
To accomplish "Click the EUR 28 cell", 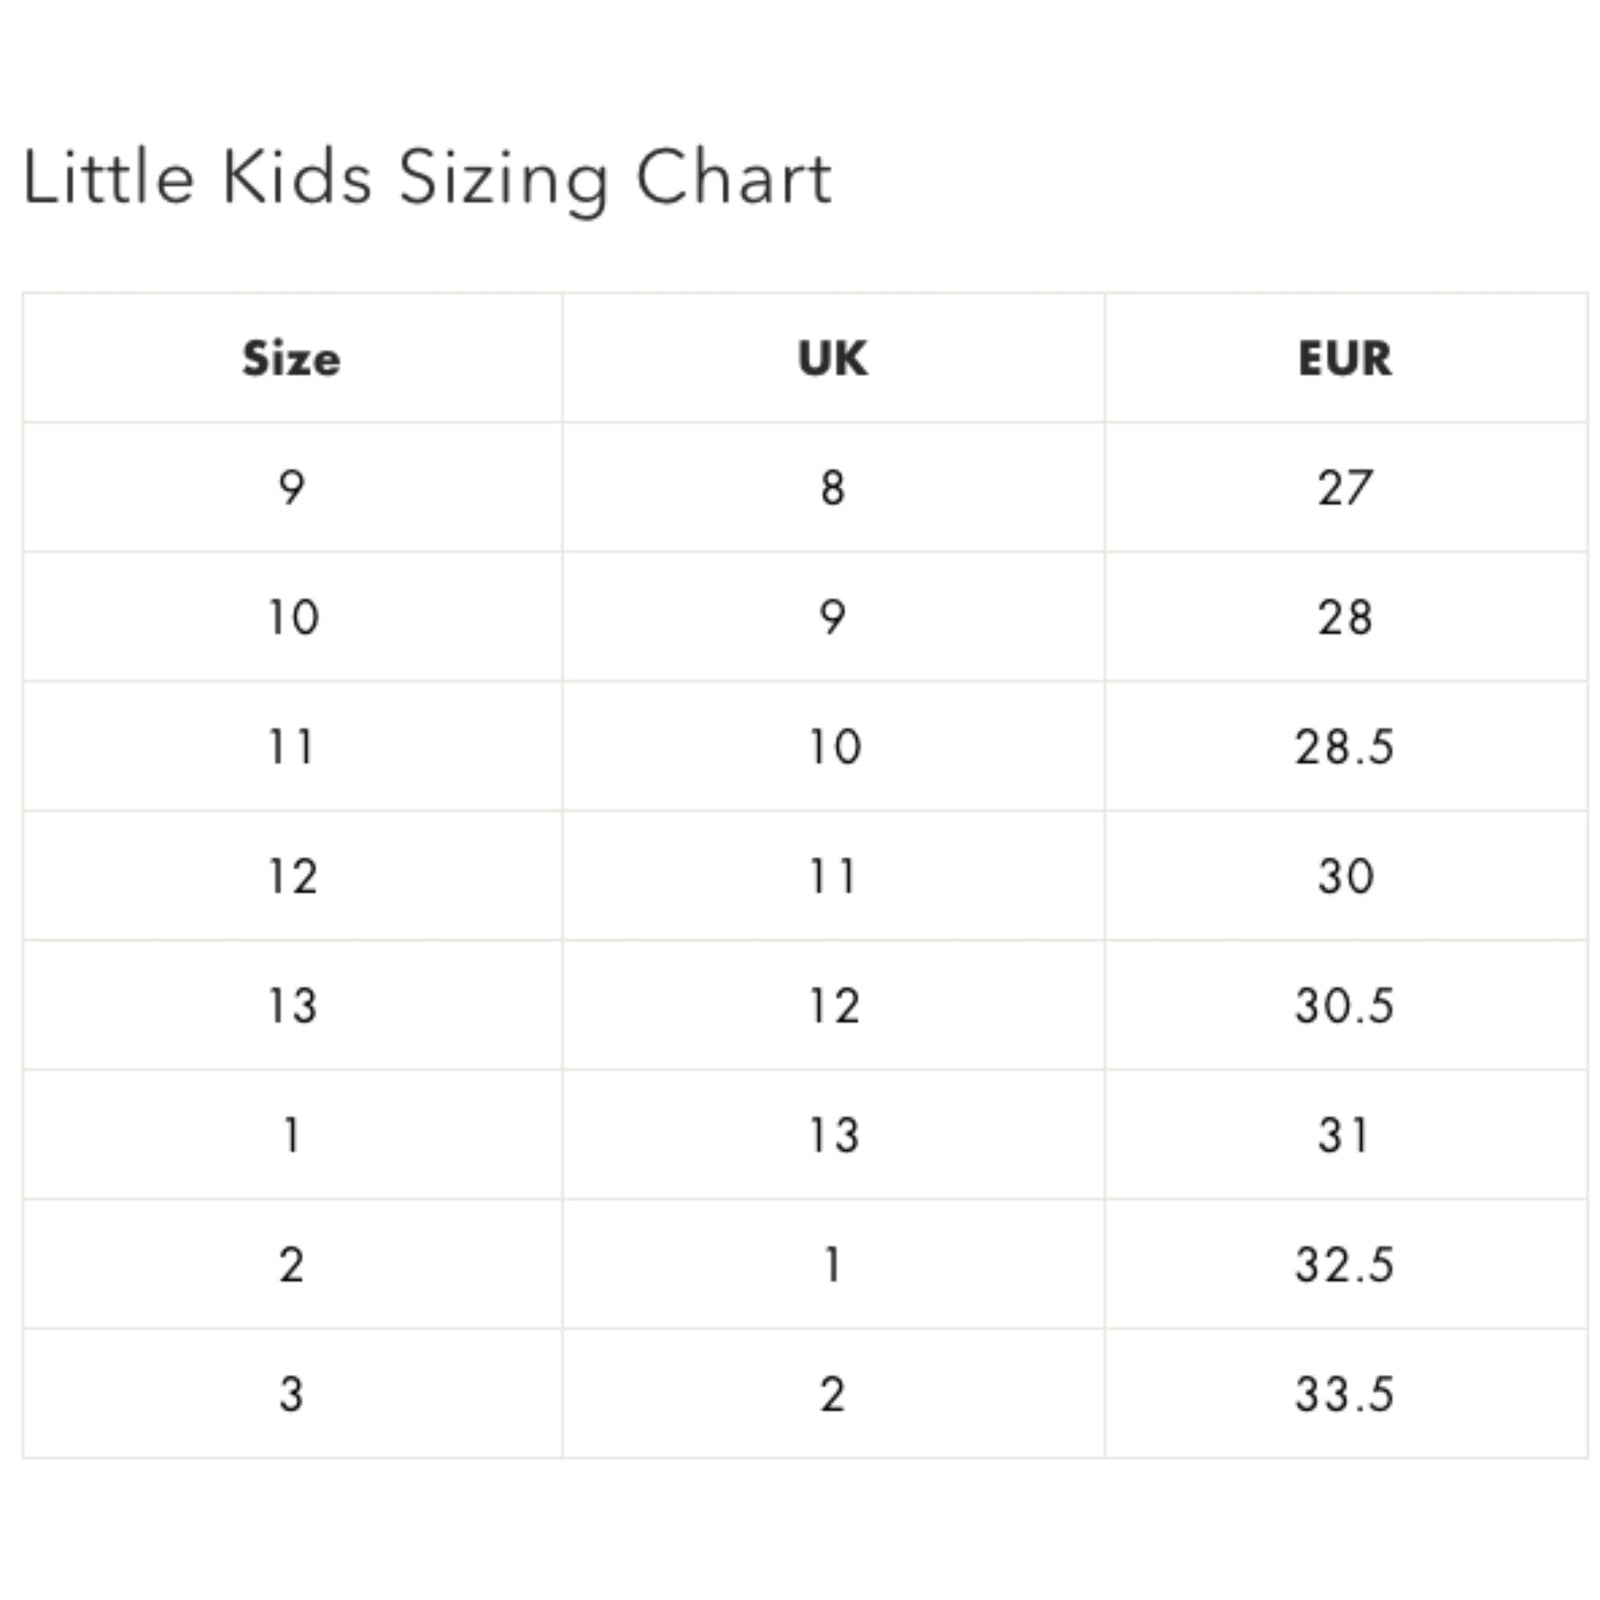I will (1344, 617).
